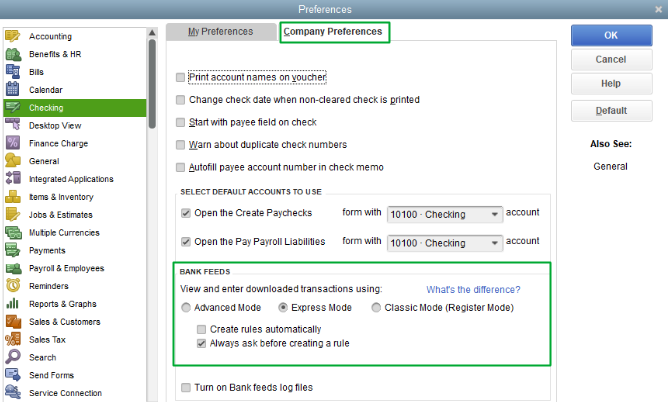Open the Pay Payroll Liabilities account dropdown

[x=495, y=243]
